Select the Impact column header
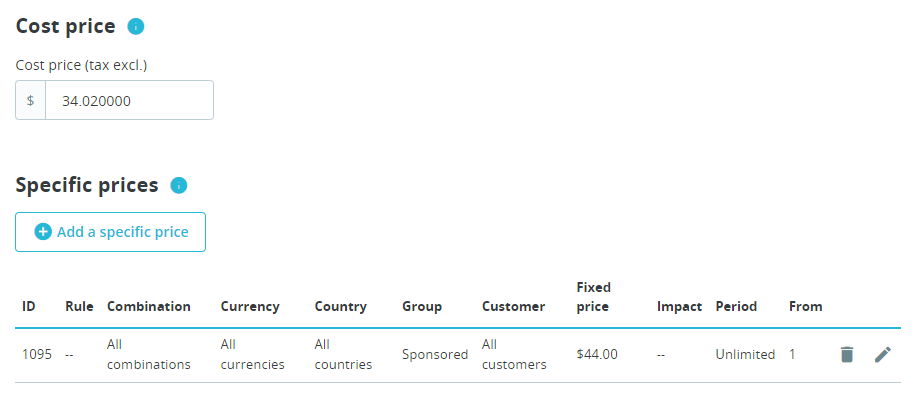 (x=679, y=306)
